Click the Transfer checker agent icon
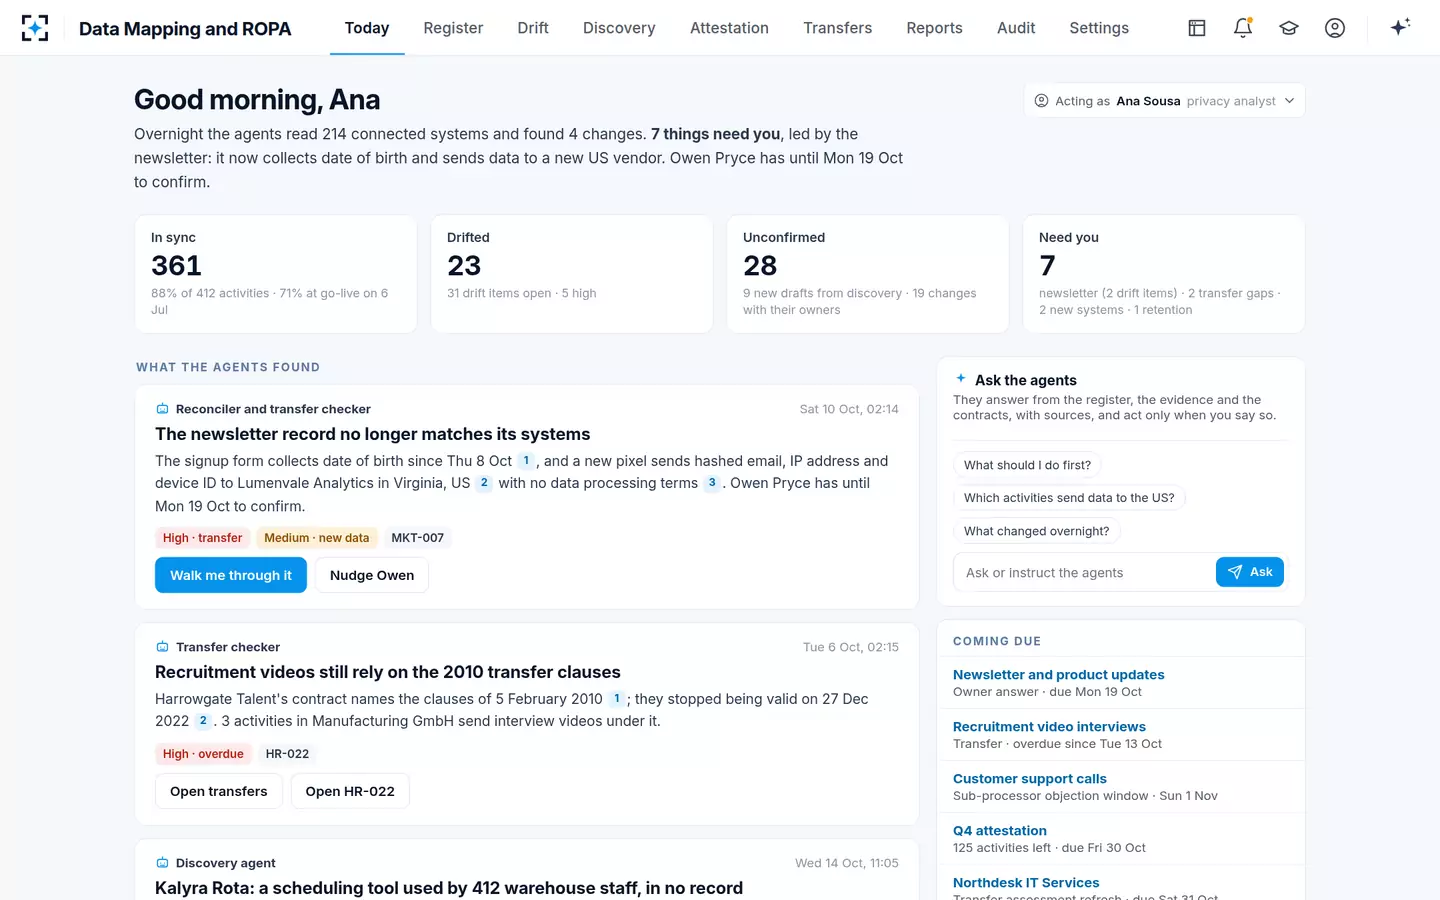 click(162, 647)
